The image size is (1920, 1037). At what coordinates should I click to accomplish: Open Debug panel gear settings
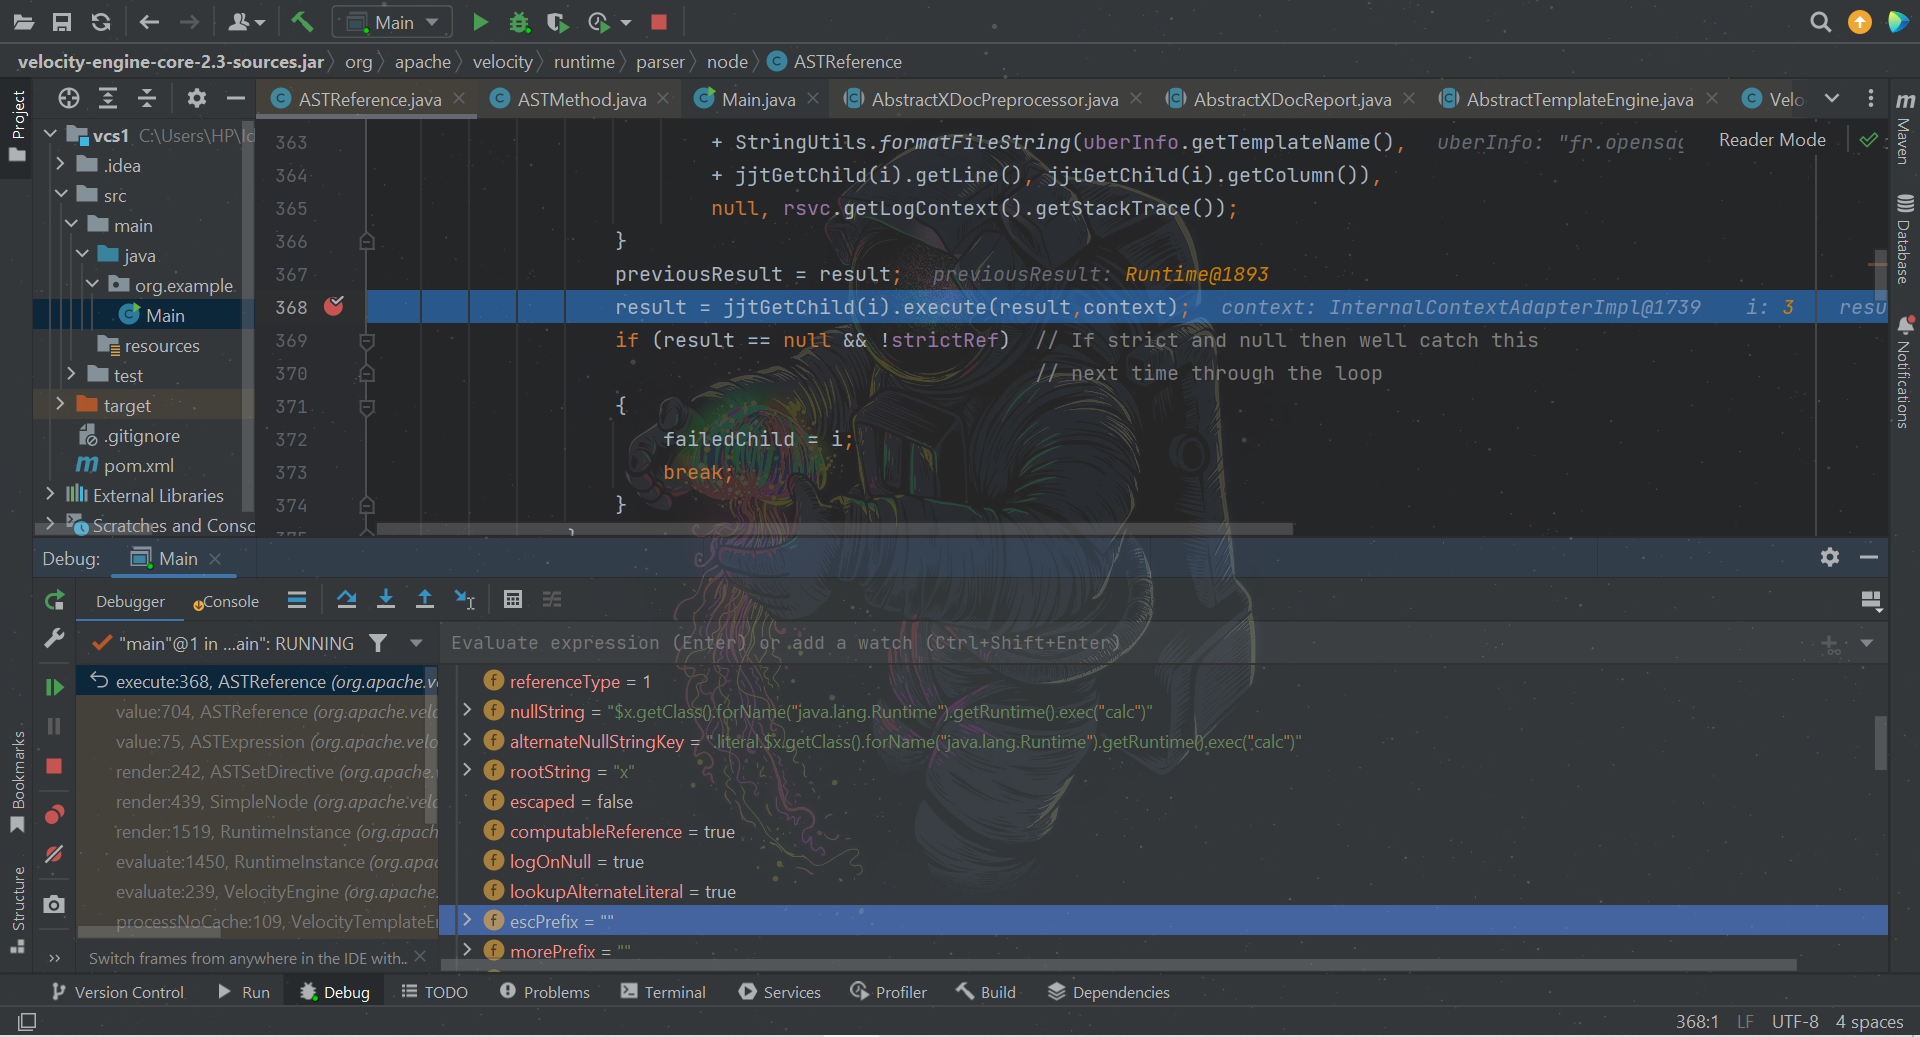tap(1830, 557)
